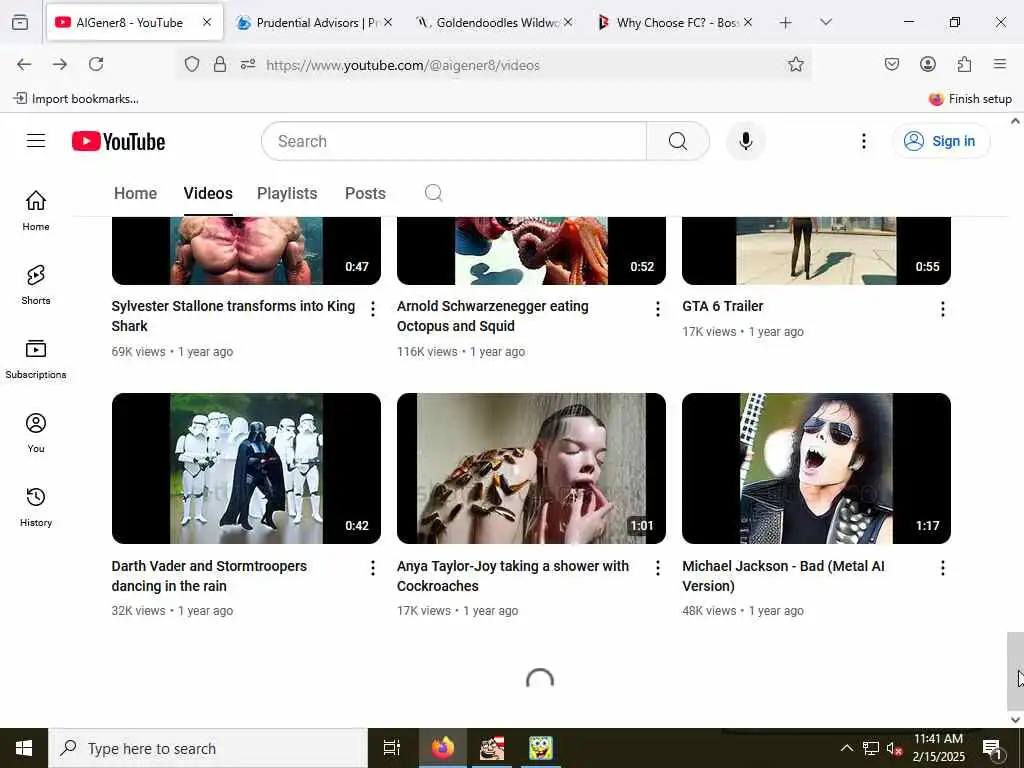Image resolution: width=1024 pixels, height=768 pixels.
Task: Open options for Arnold Schwarzenegger Octopus video
Action: point(658,309)
